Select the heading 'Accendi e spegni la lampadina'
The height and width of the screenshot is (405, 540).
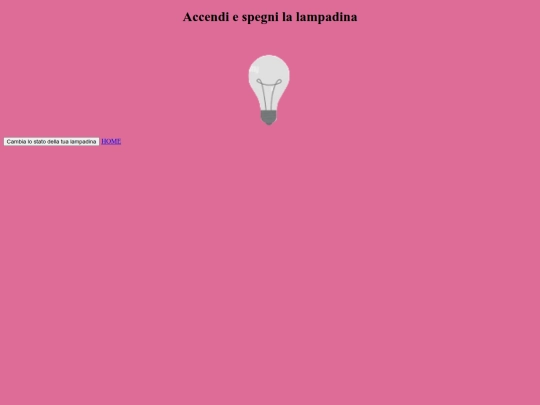[270, 17]
